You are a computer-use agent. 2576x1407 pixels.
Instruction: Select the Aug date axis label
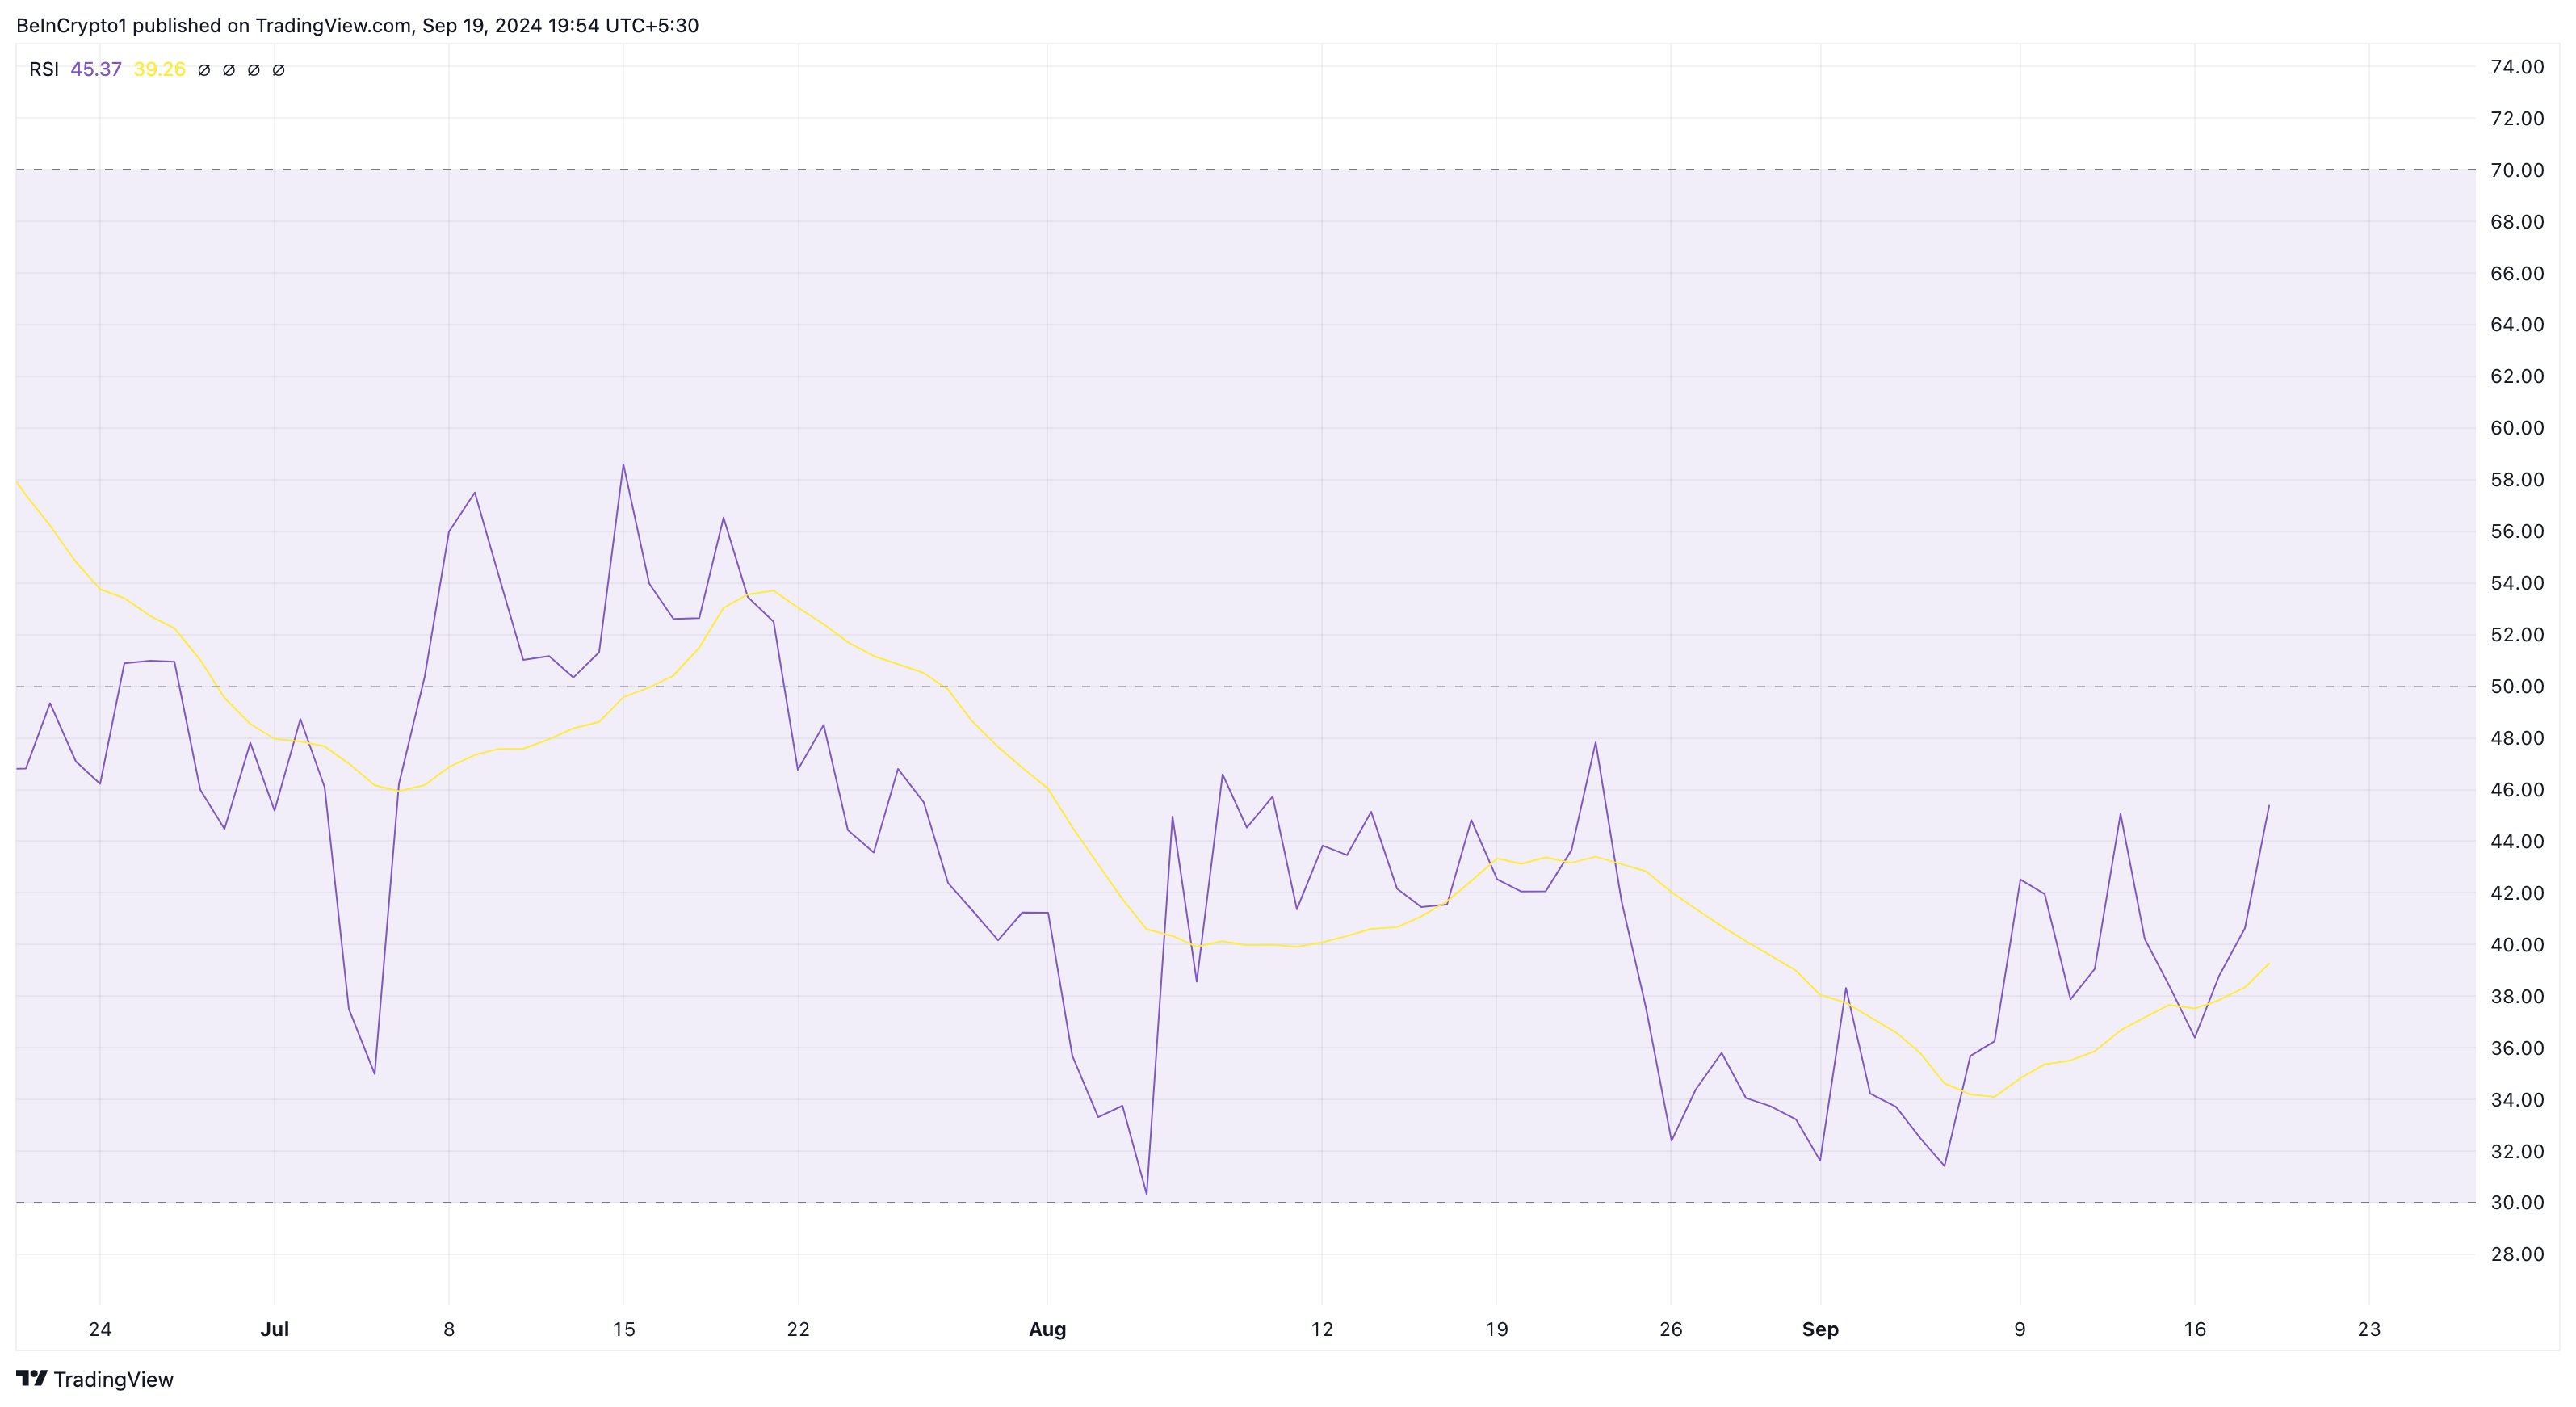pyautogui.click(x=1047, y=1329)
